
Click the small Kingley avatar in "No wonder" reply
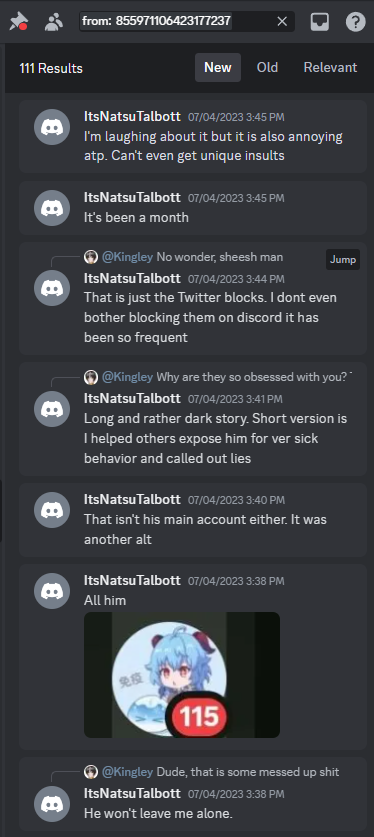[91, 257]
